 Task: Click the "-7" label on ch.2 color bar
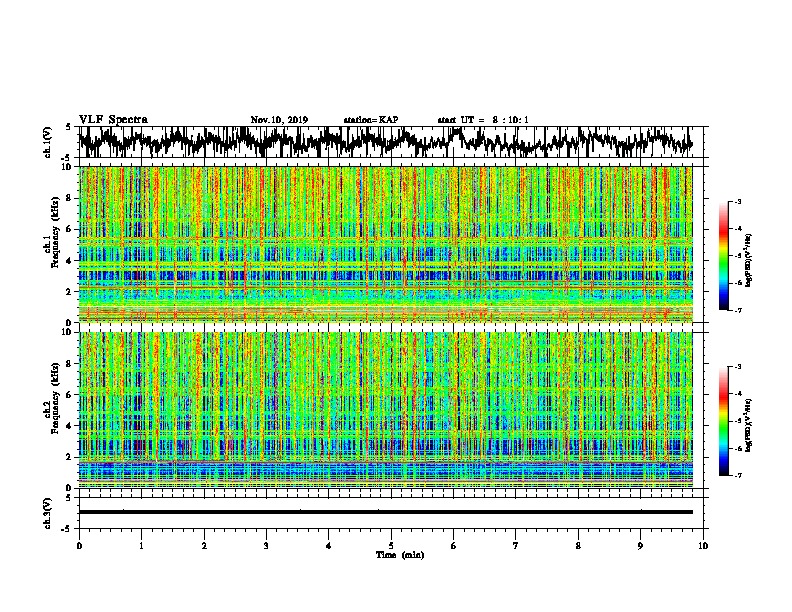(x=737, y=475)
